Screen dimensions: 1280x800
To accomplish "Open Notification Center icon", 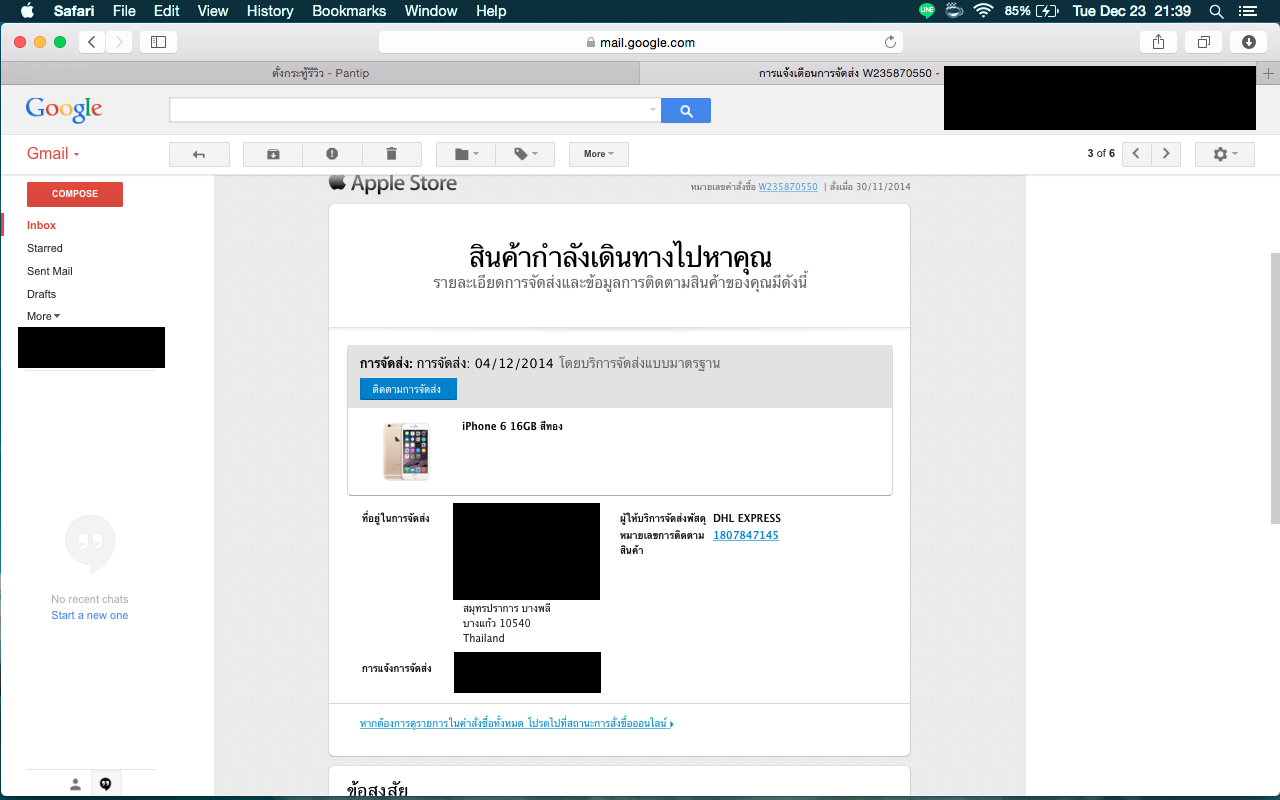I will (1247, 11).
